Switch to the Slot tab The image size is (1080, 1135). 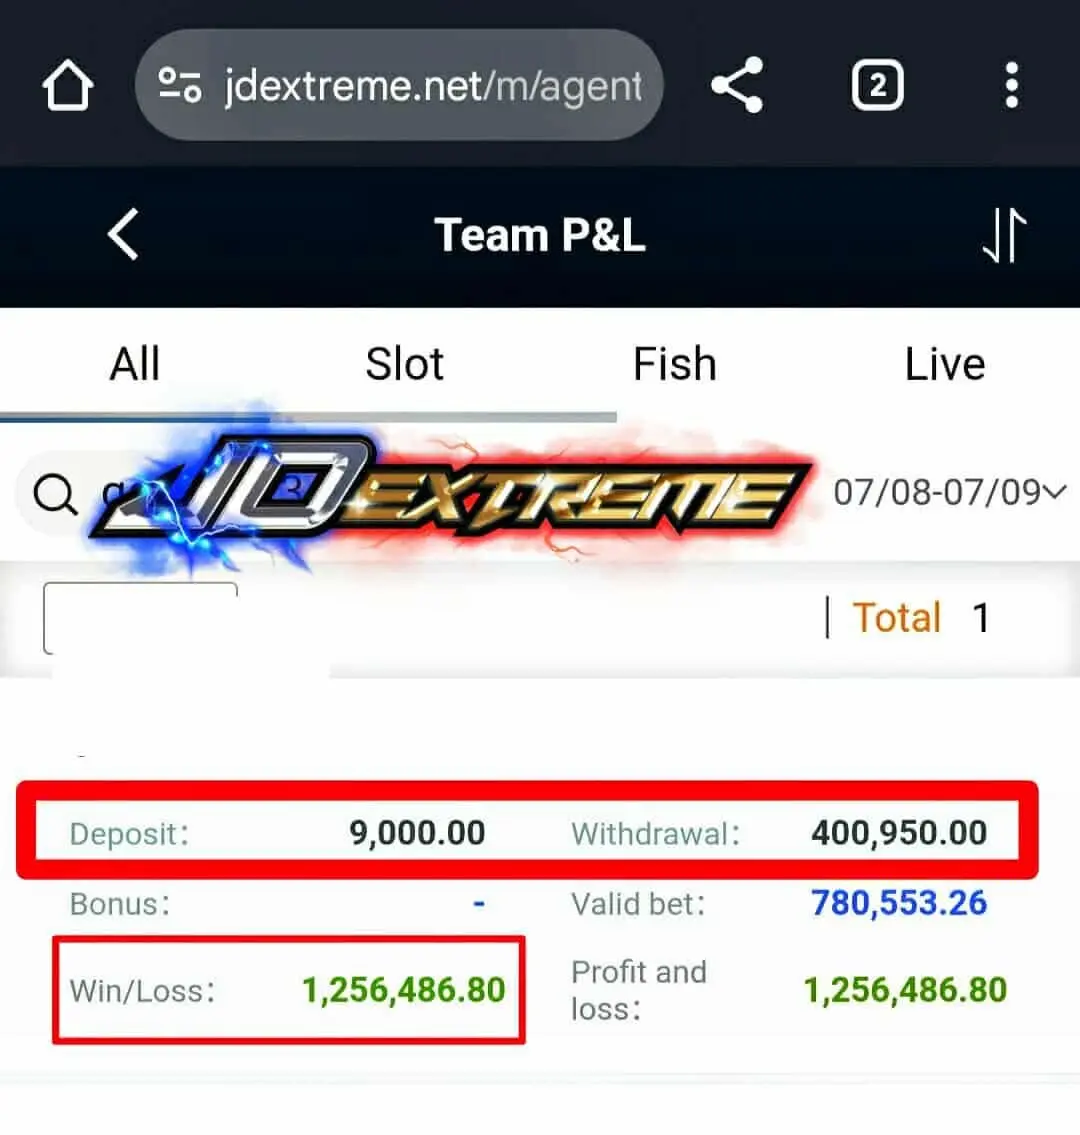[x=405, y=363]
